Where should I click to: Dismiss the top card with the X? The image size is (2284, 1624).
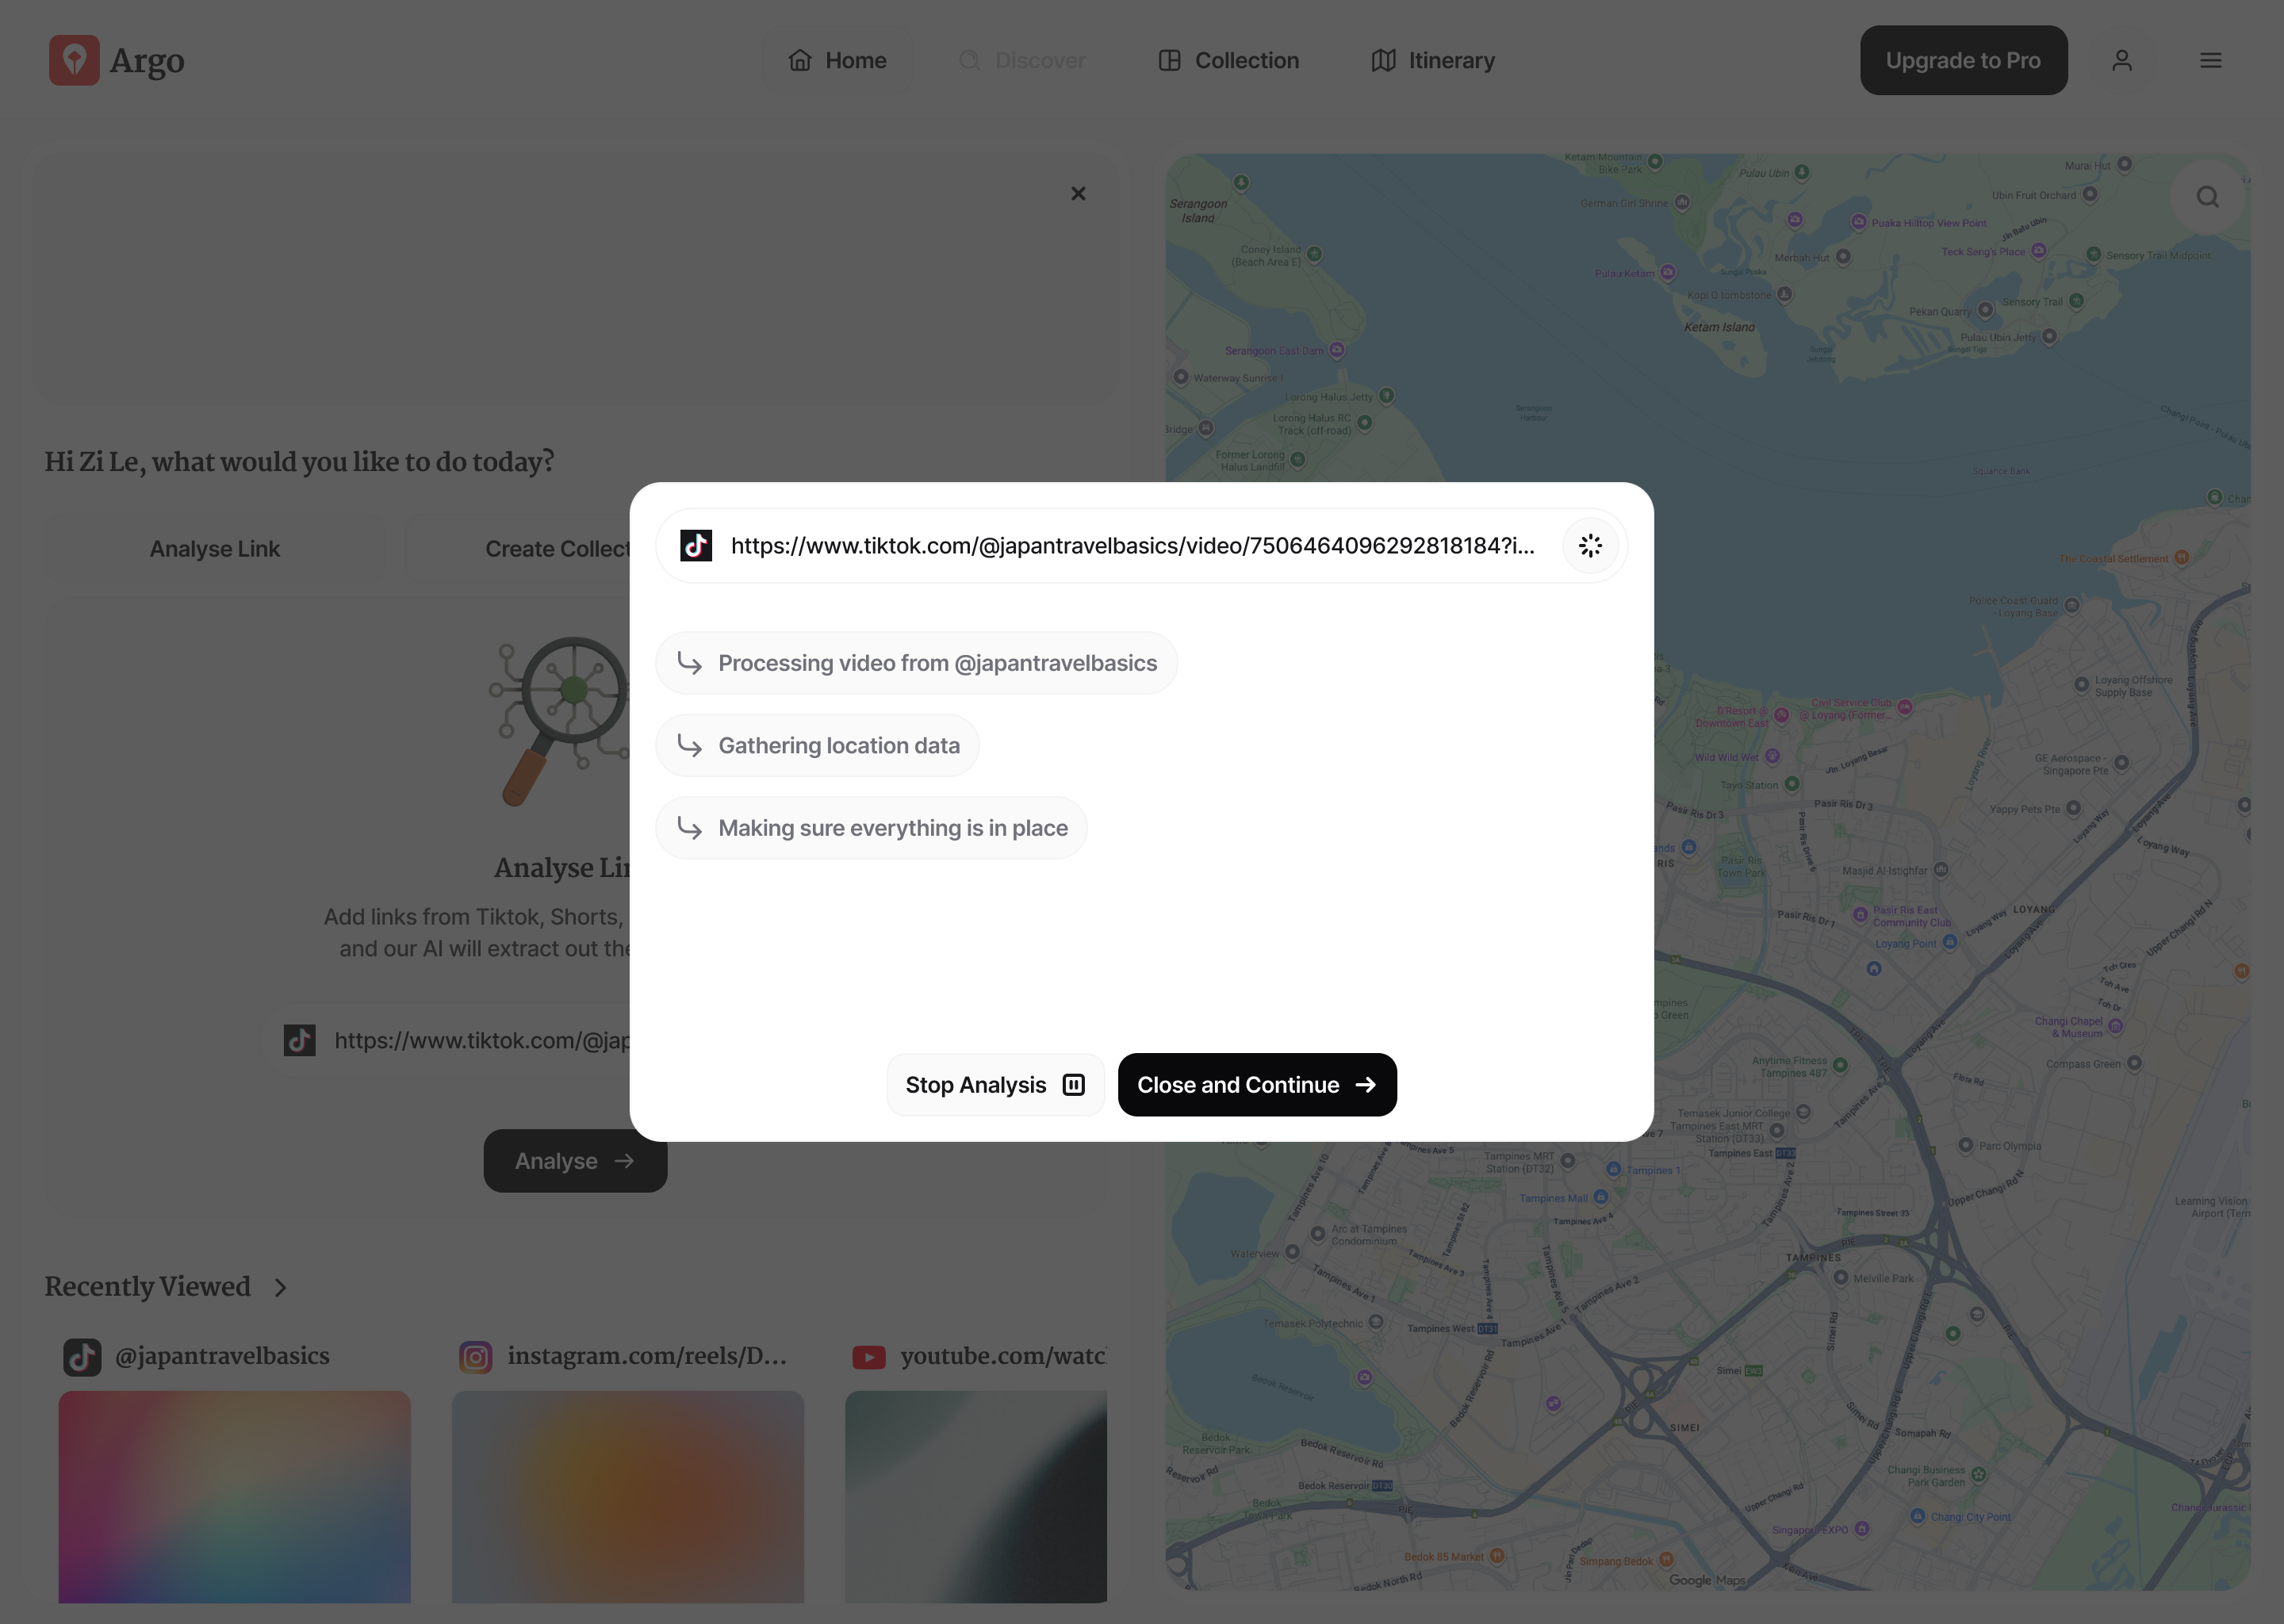1078,193
